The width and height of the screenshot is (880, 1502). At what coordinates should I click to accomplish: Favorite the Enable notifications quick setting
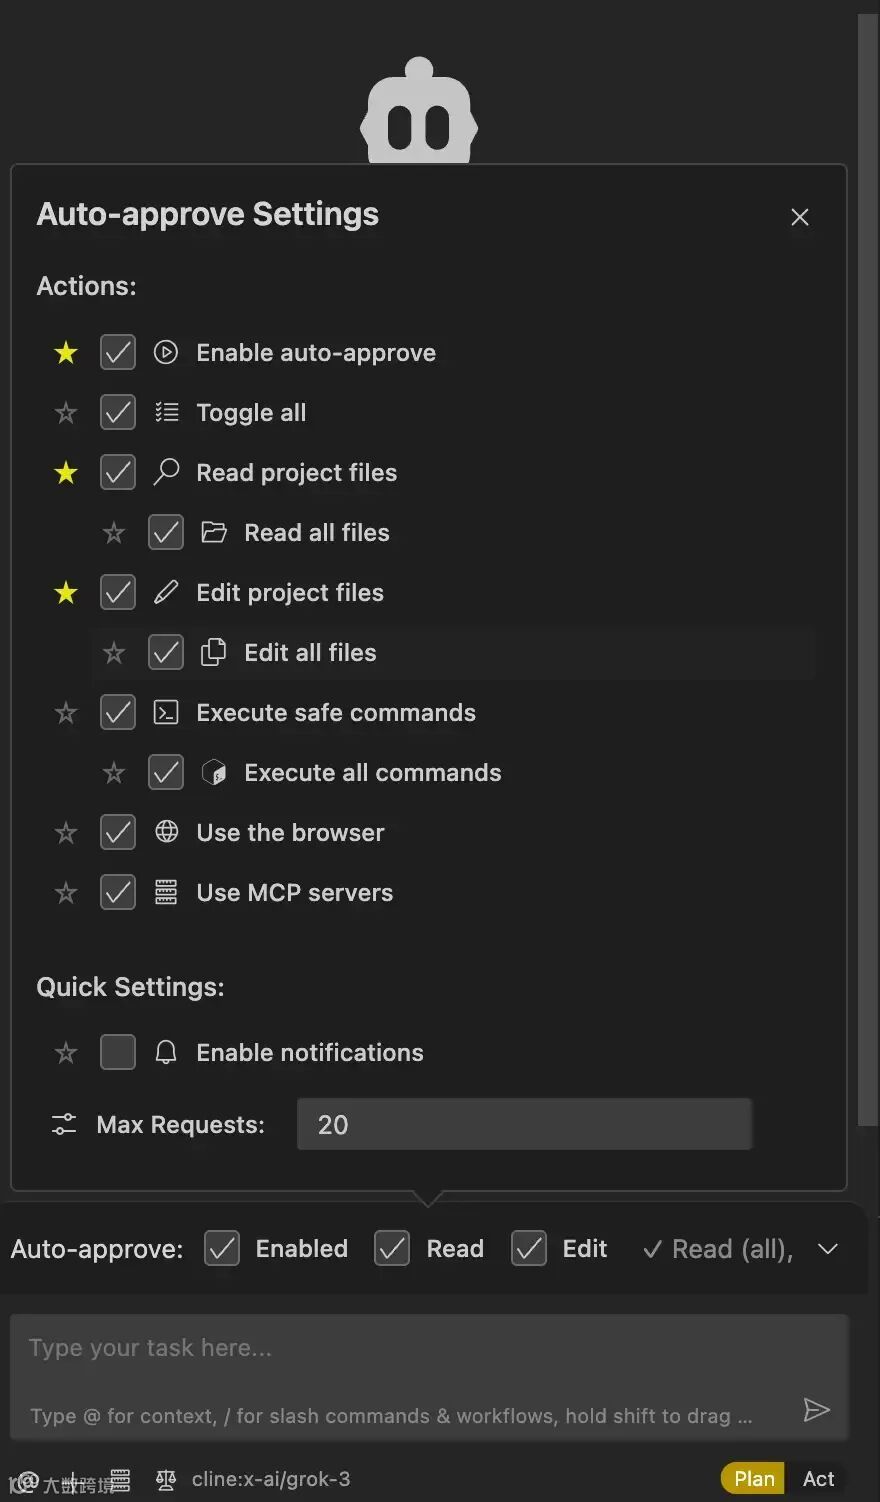(x=66, y=1053)
